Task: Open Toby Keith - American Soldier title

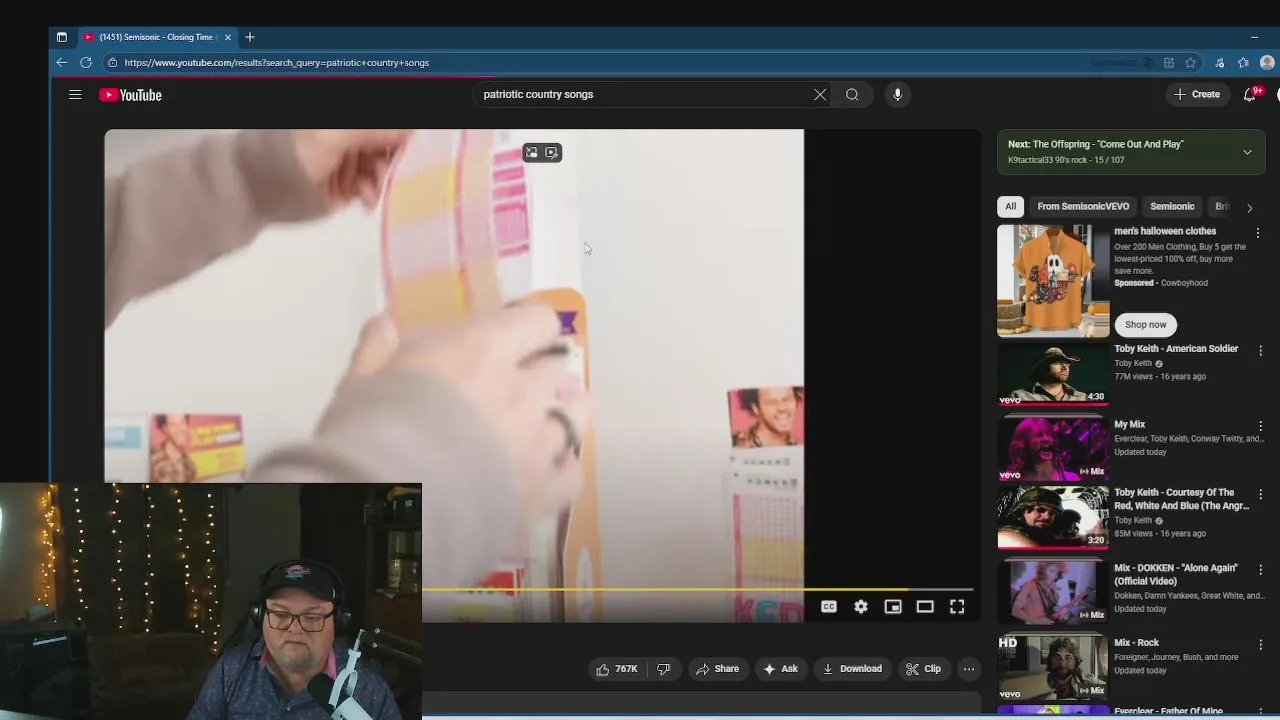Action: click(x=1176, y=349)
